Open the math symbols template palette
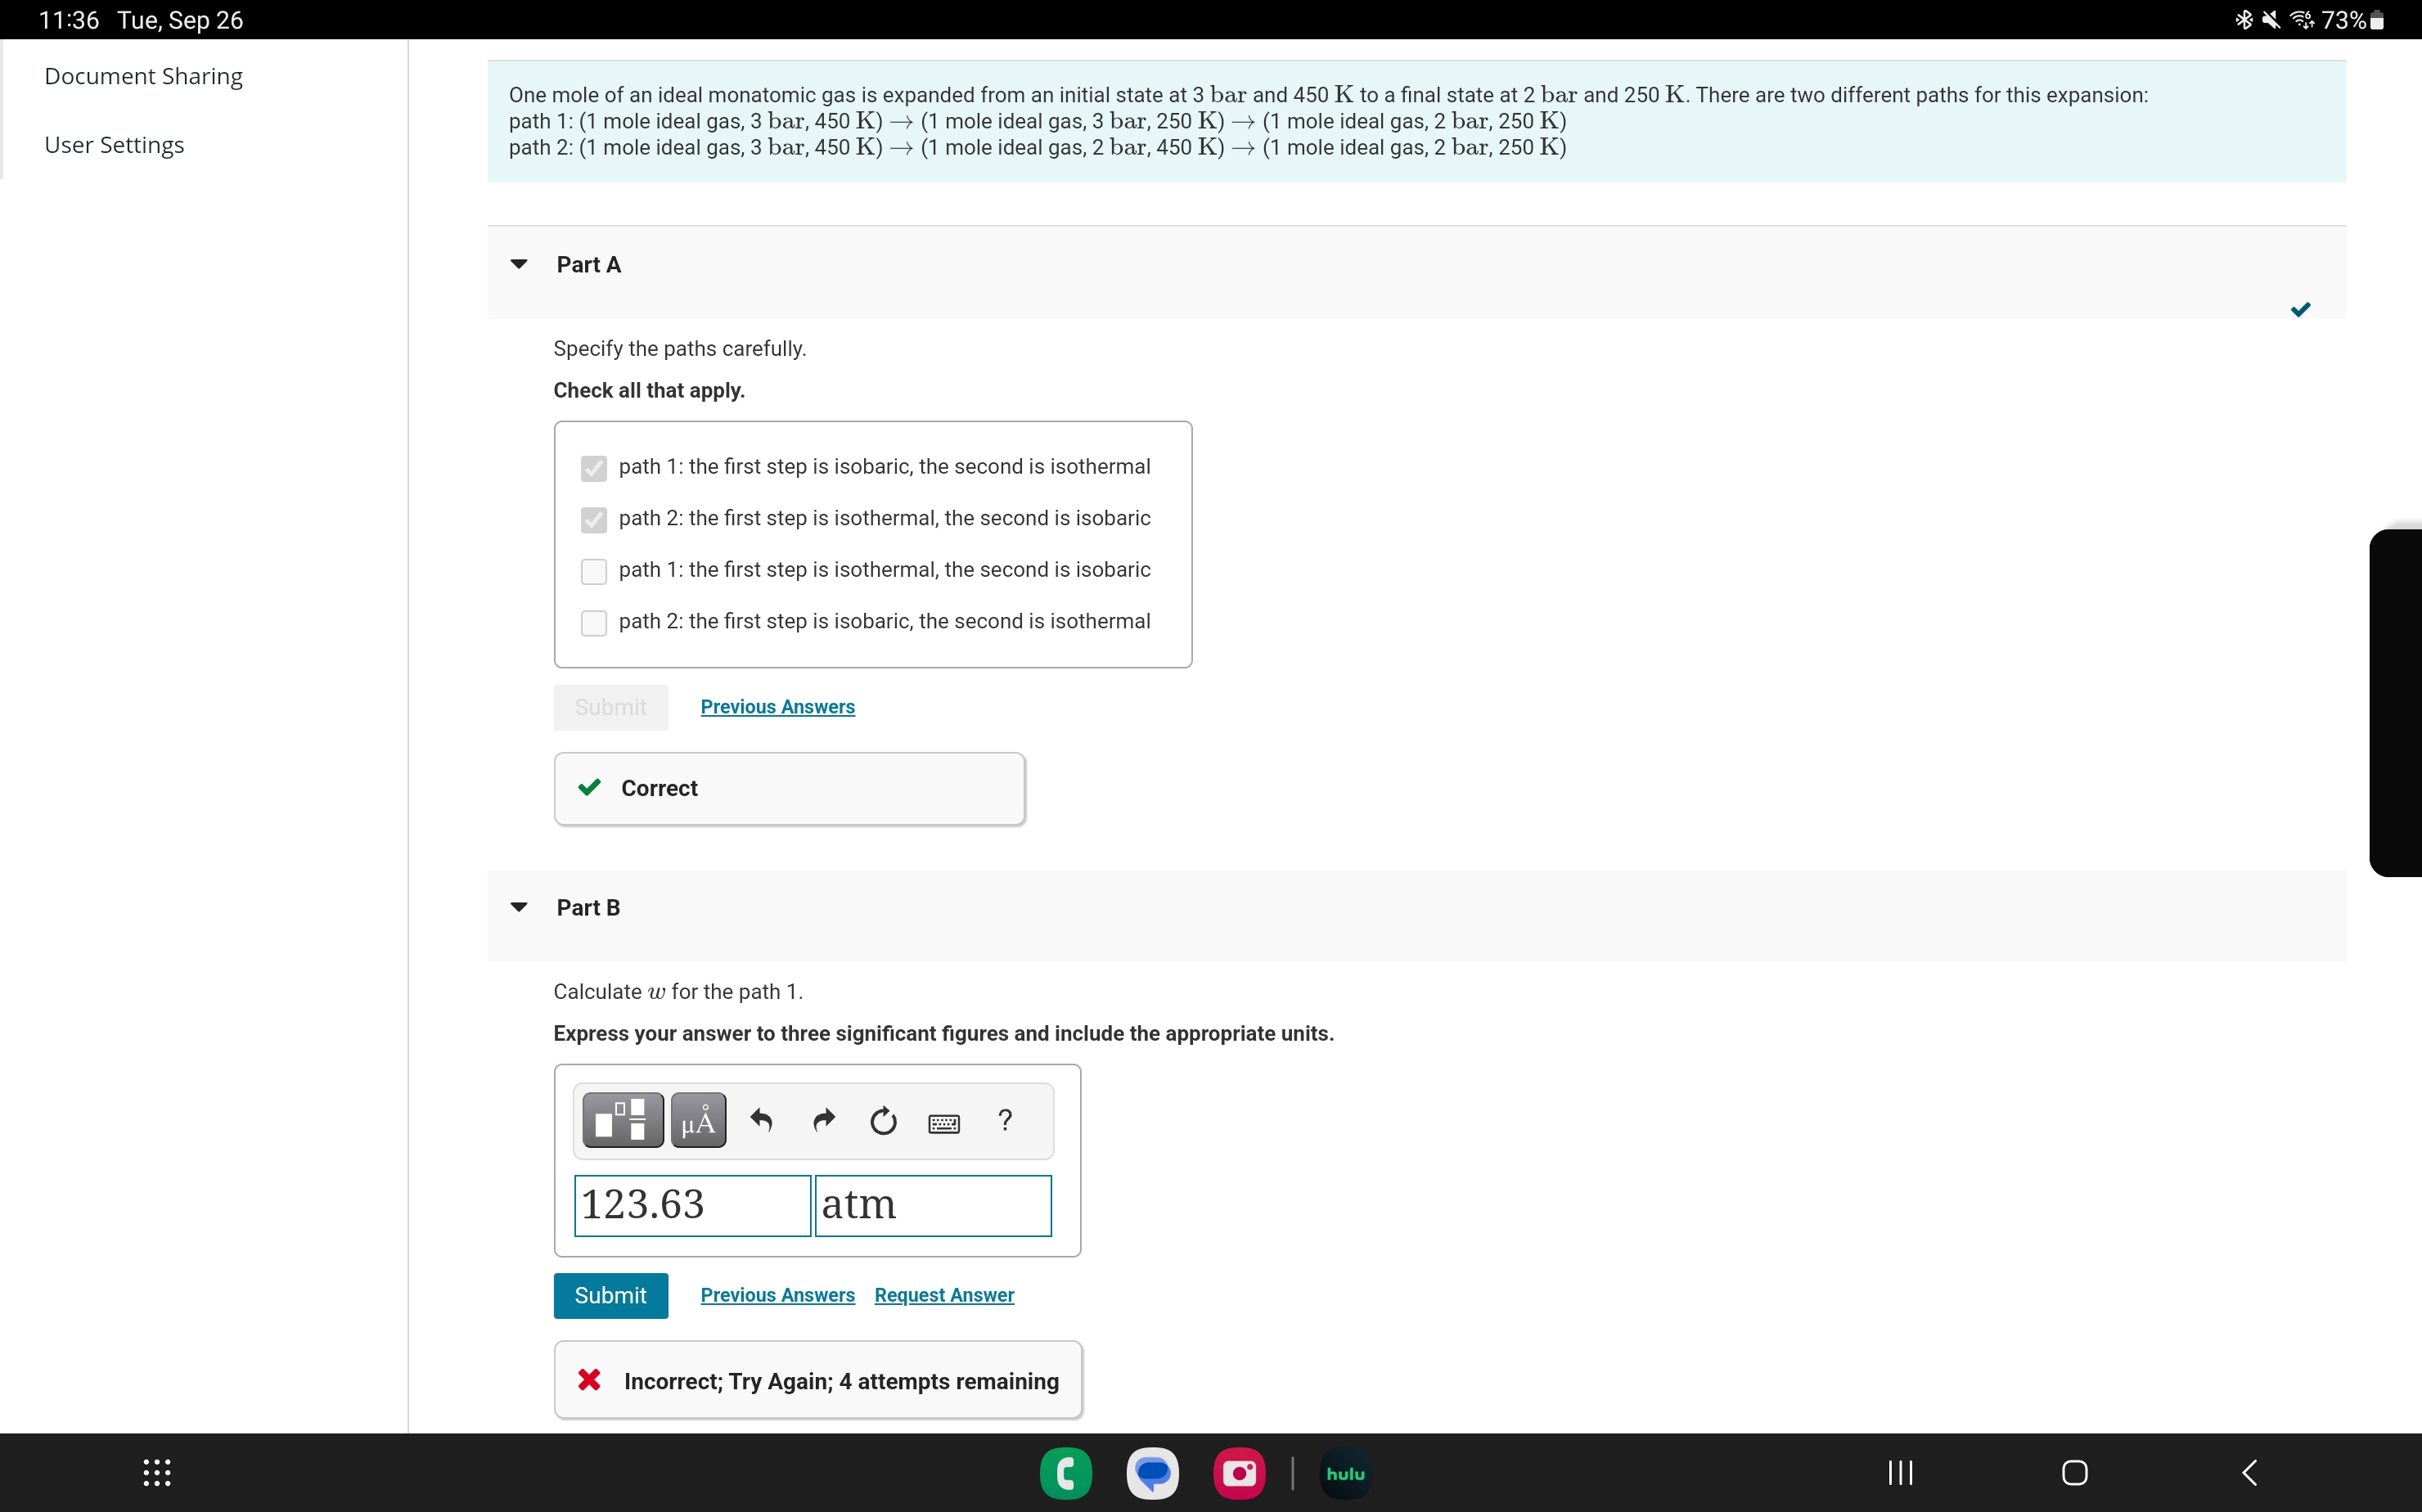The height and width of the screenshot is (1512, 2422). (621, 1120)
